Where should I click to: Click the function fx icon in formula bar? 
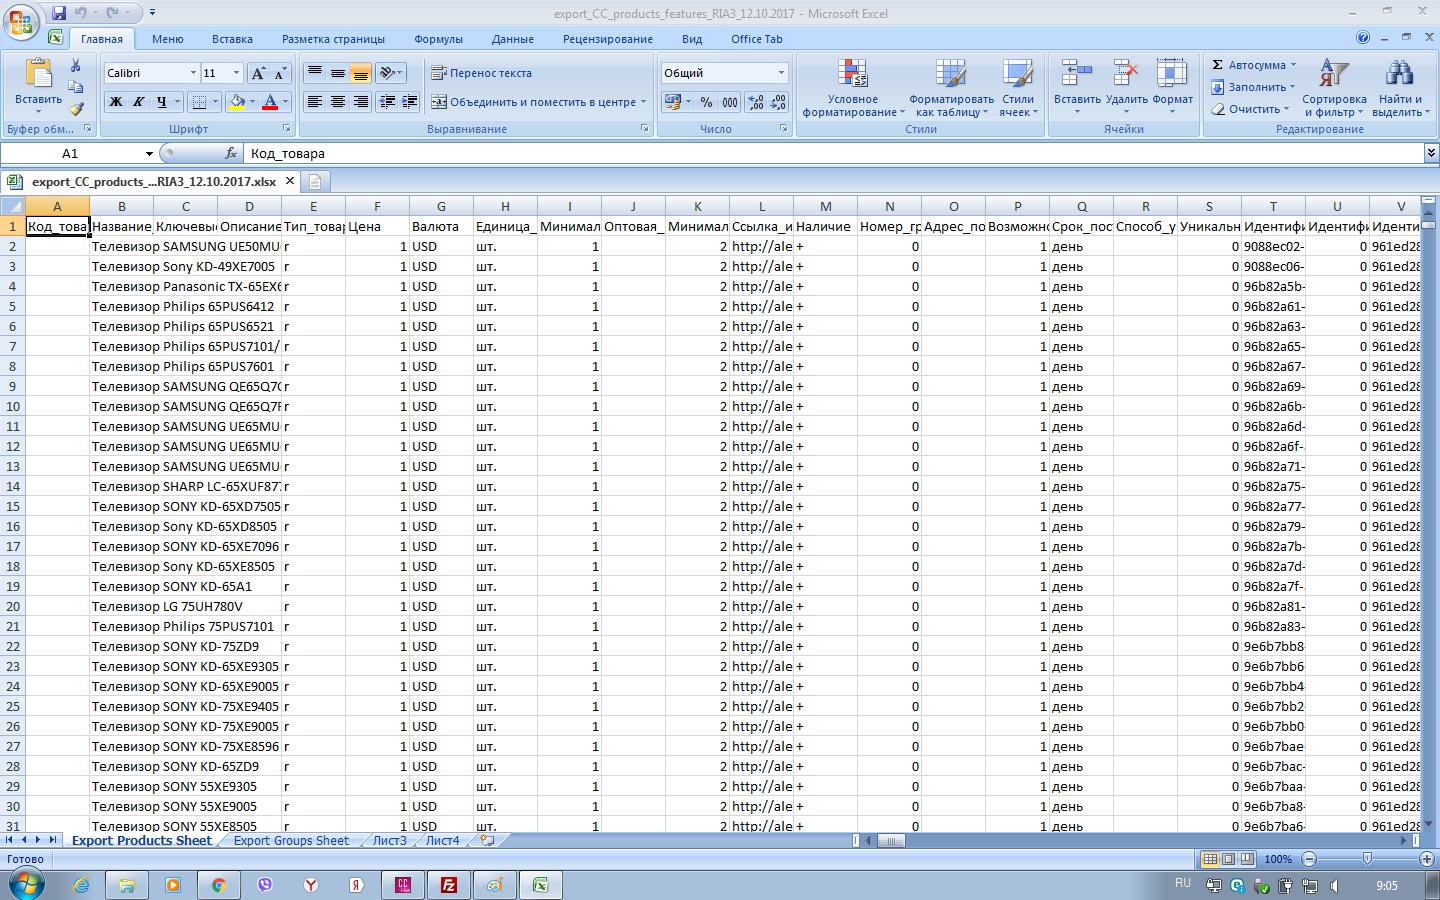coord(232,153)
